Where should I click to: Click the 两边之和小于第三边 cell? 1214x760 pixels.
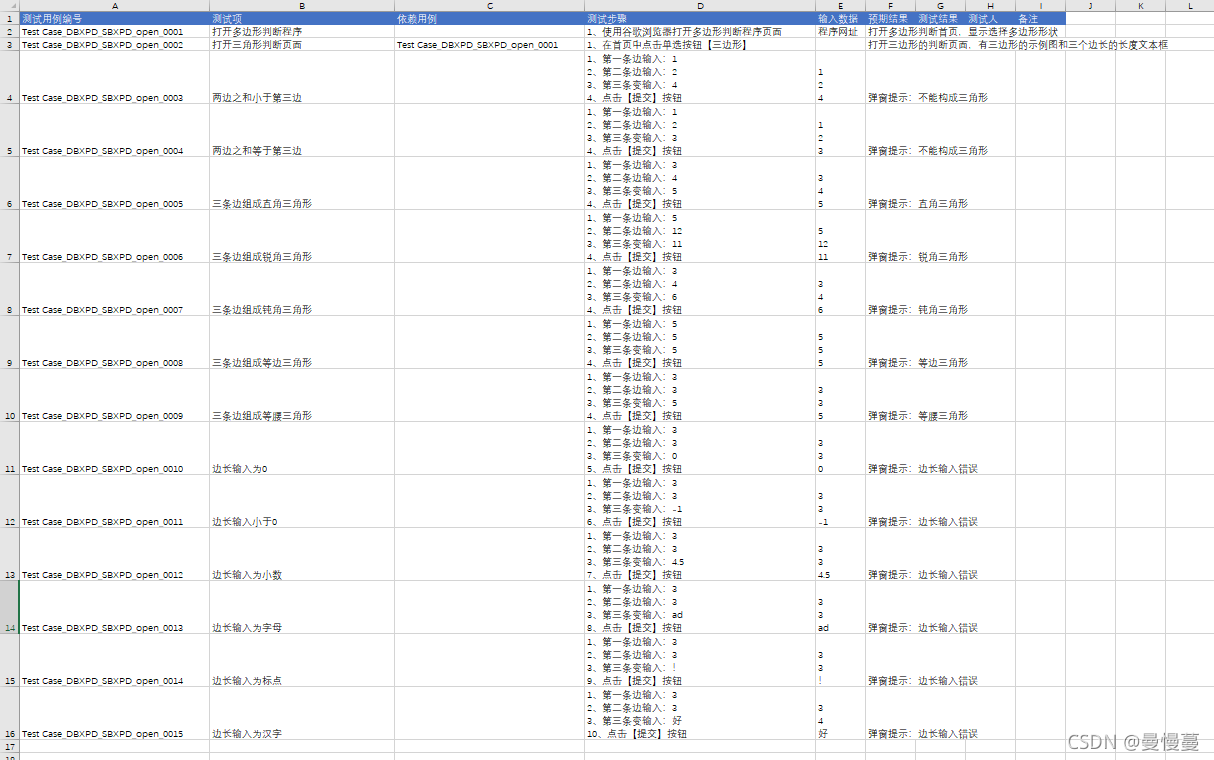302,77
